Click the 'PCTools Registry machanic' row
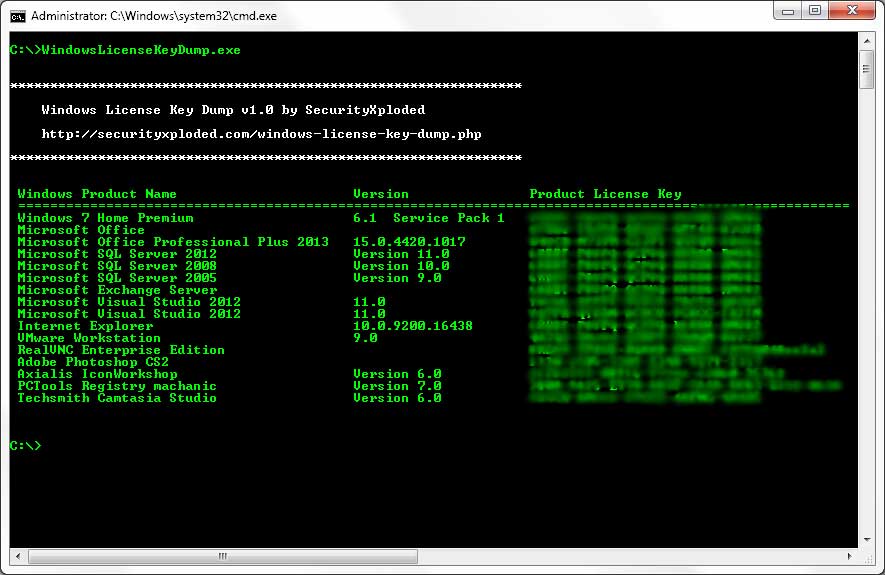885x575 pixels. point(117,386)
